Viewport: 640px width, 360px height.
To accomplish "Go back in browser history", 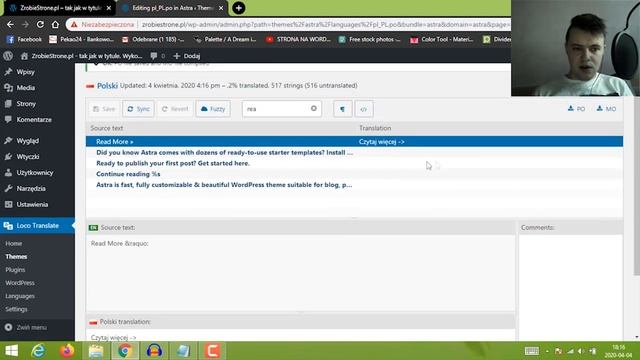I will tap(10, 24).
